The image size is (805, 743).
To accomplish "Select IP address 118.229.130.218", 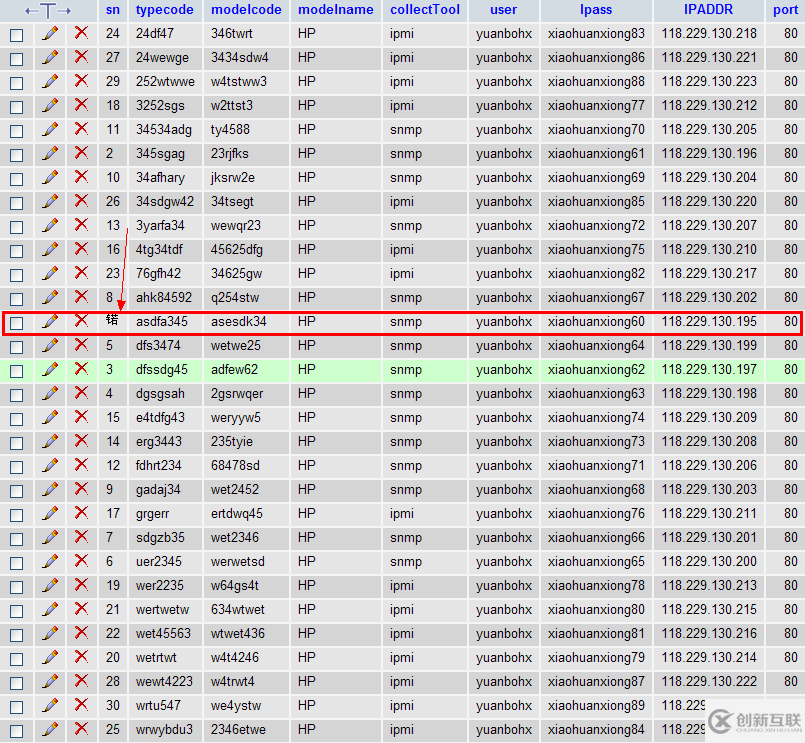I will (x=709, y=33).
